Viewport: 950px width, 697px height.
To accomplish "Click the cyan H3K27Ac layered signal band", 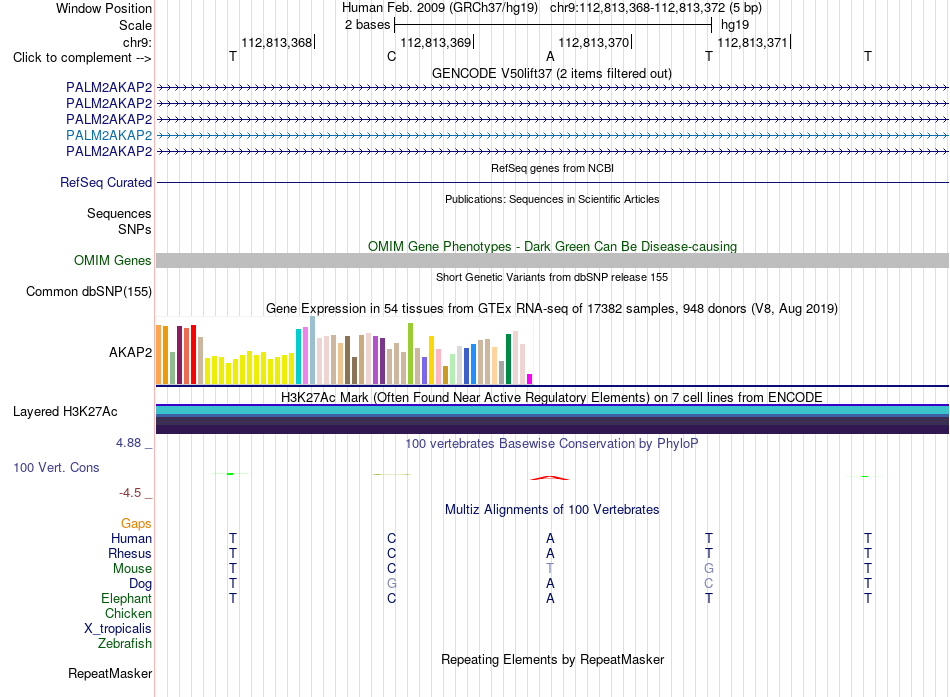I will pos(552,410).
